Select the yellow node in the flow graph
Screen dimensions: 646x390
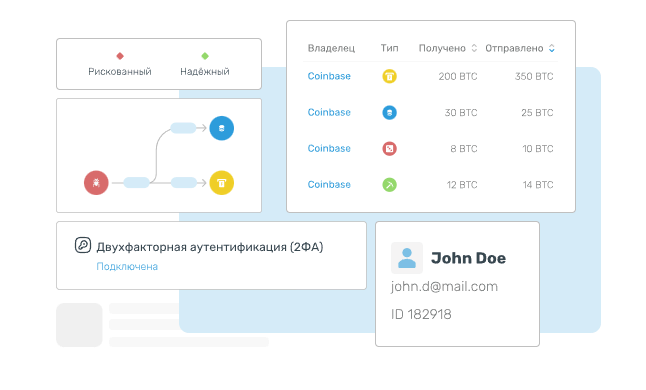point(222,182)
